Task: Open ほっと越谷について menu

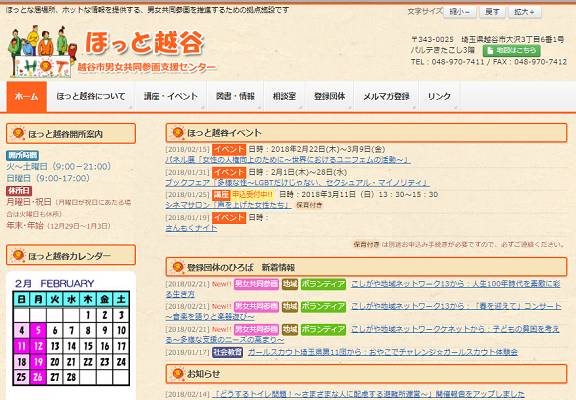Action: point(91,96)
